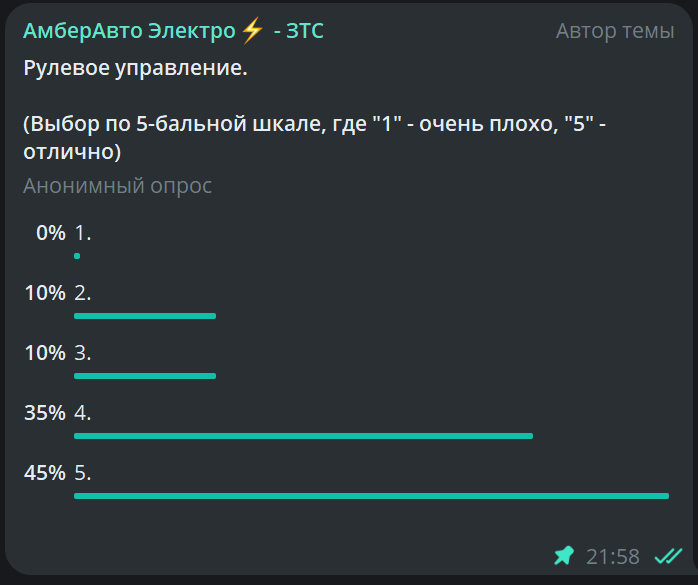Select poll option 5 with 45%
The height and width of the screenshot is (585, 698).
(x=83, y=473)
